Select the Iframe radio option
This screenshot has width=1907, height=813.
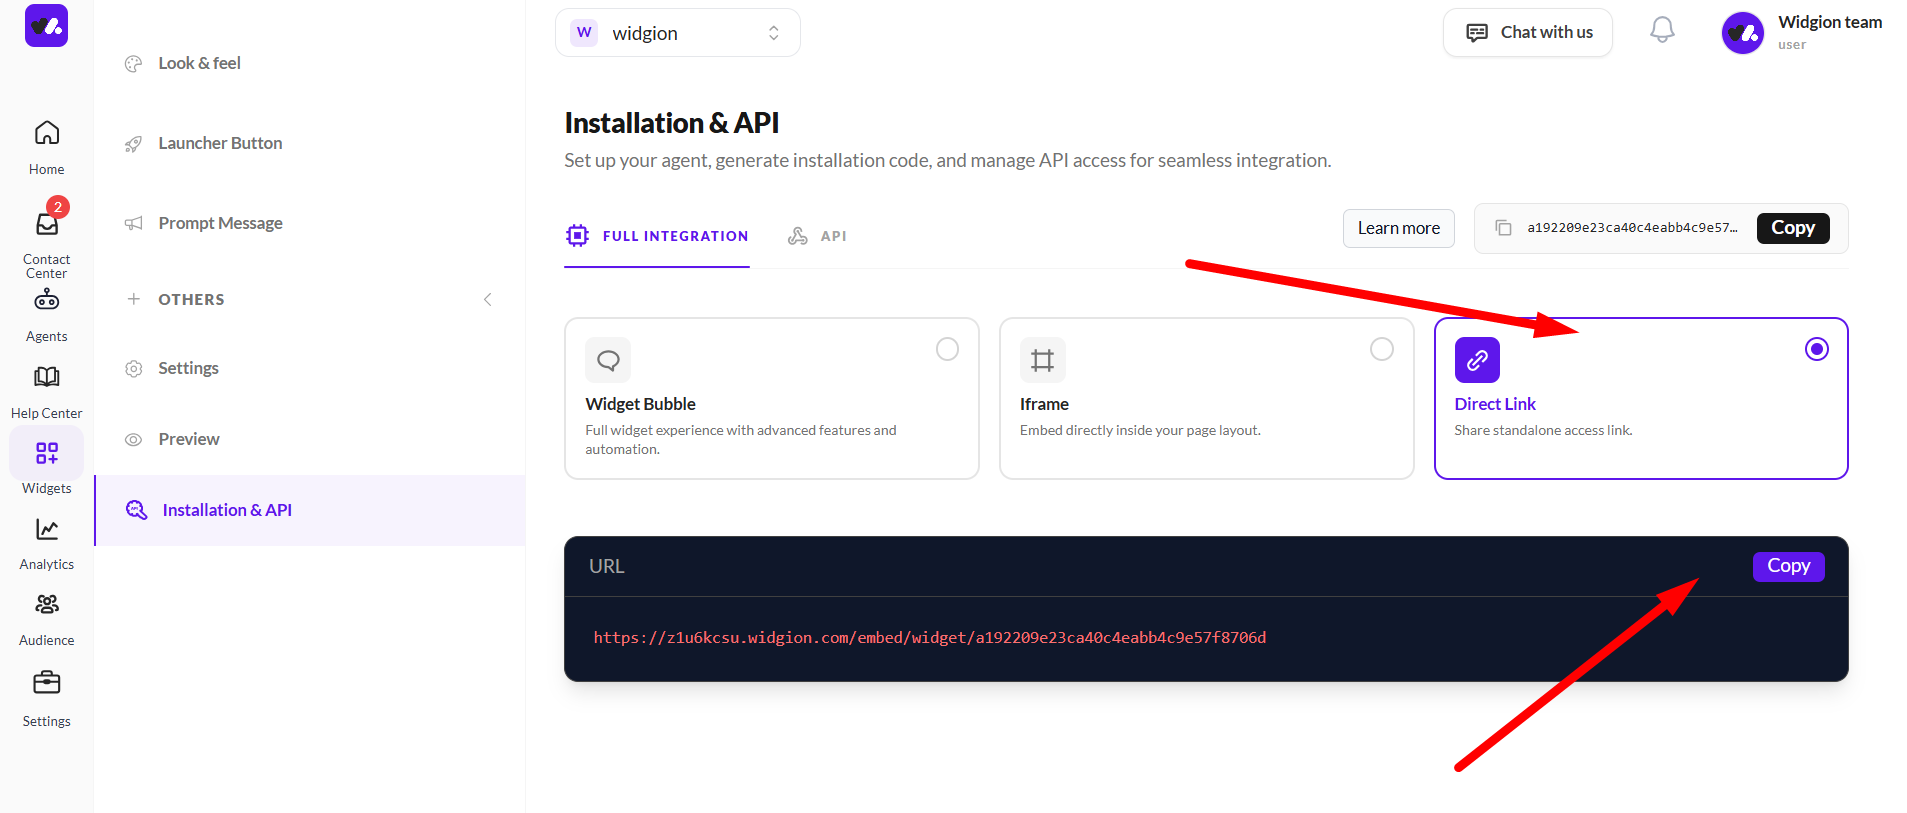click(1381, 349)
